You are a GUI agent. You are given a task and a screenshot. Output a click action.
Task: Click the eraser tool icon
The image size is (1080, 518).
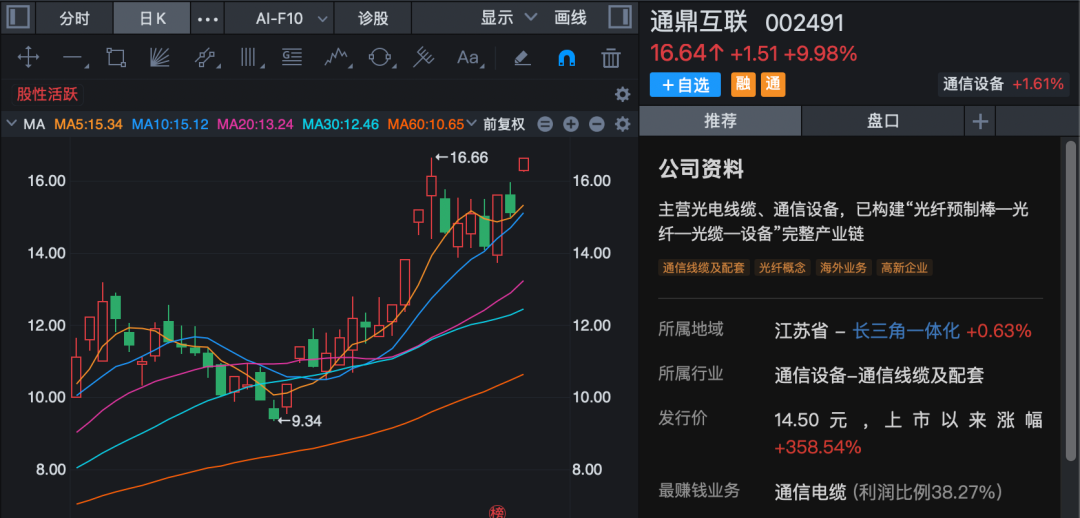coord(521,58)
